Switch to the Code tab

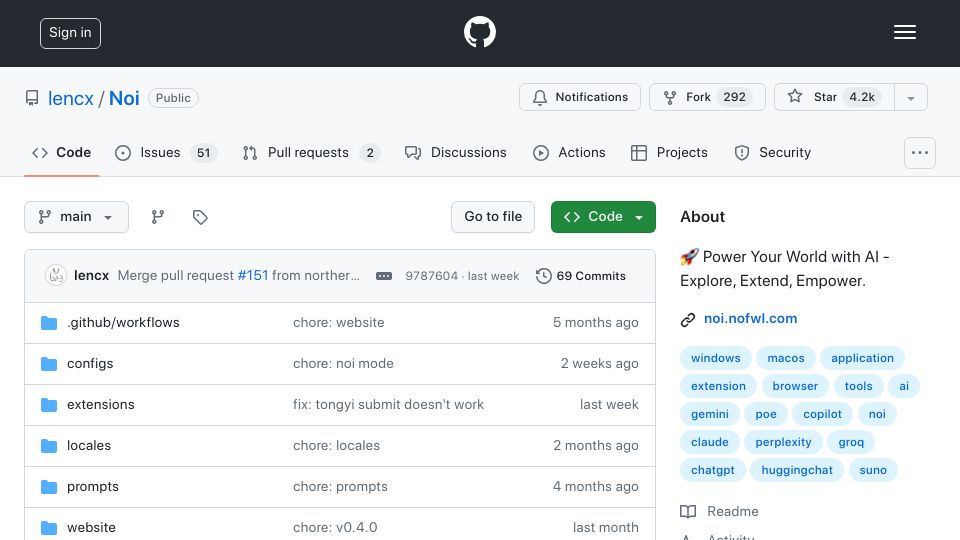tap(62, 152)
